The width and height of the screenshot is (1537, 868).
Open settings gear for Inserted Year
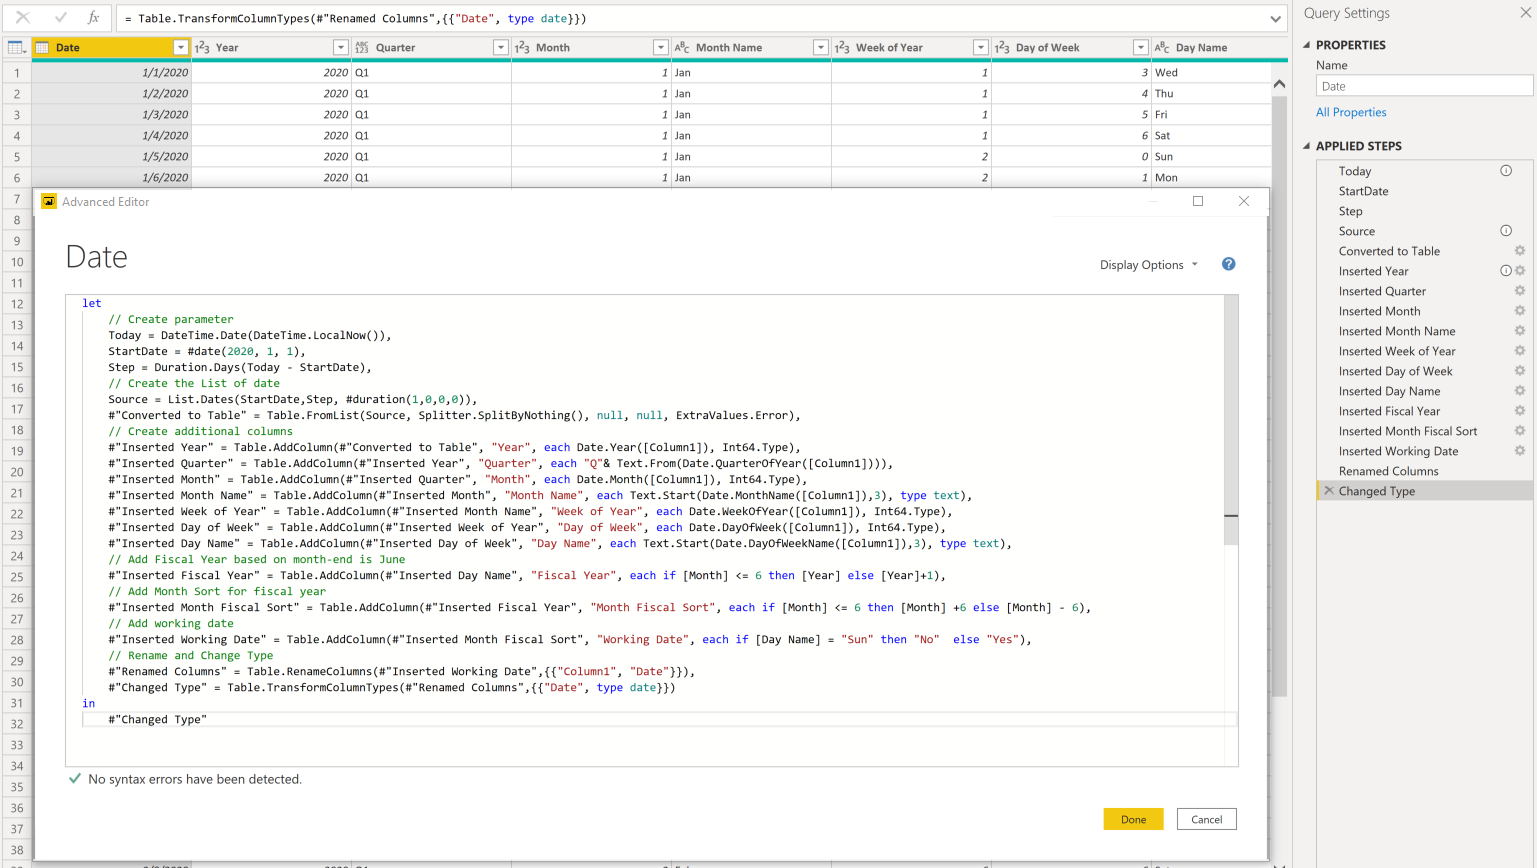click(1520, 271)
